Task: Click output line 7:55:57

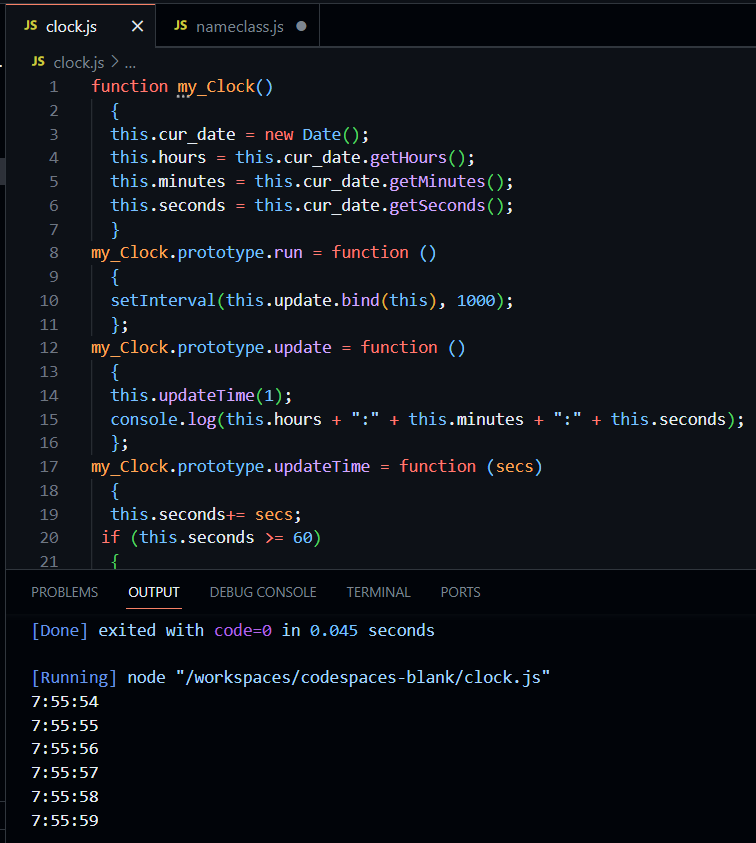Action: (65, 773)
